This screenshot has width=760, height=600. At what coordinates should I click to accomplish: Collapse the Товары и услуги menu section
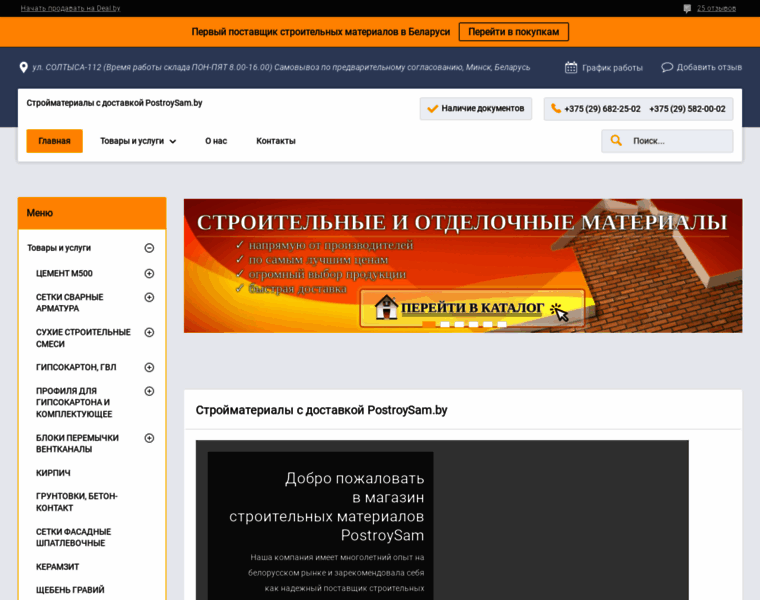pos(149,248)
